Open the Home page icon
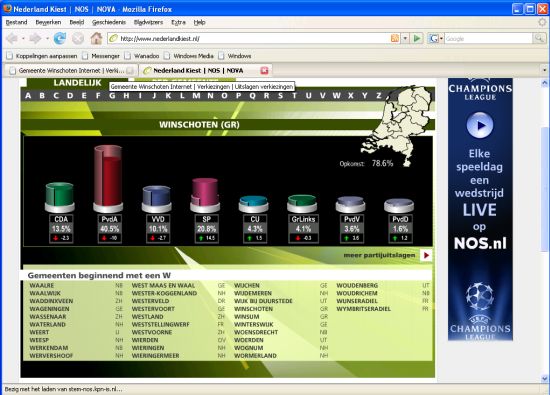The width and height of the screenshot is (550, 395). (96, 38)
